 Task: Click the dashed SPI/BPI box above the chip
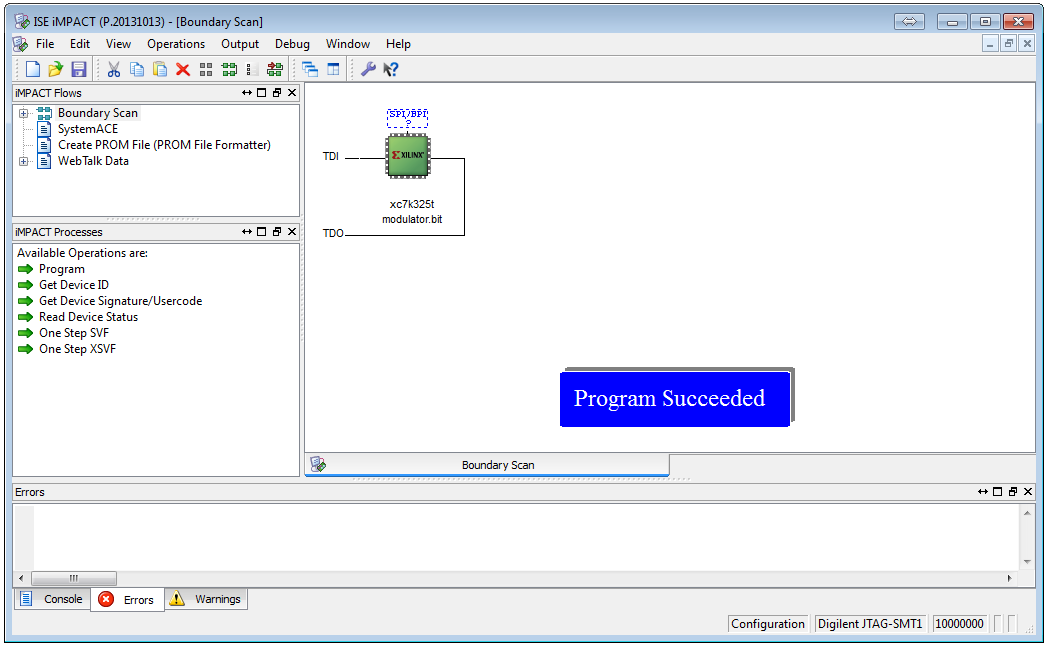pos(407,118)
